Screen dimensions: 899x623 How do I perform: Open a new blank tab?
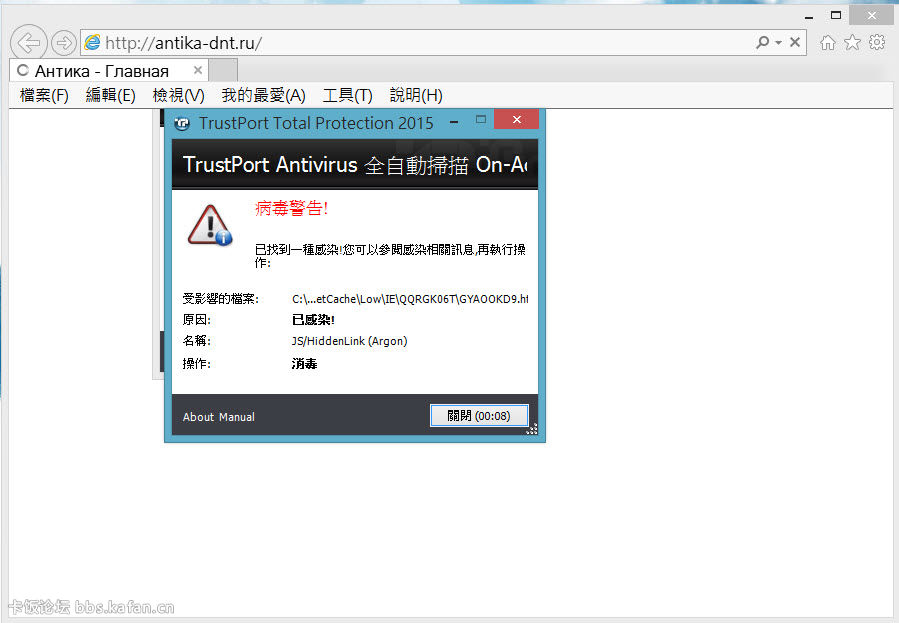click(223, 71)
